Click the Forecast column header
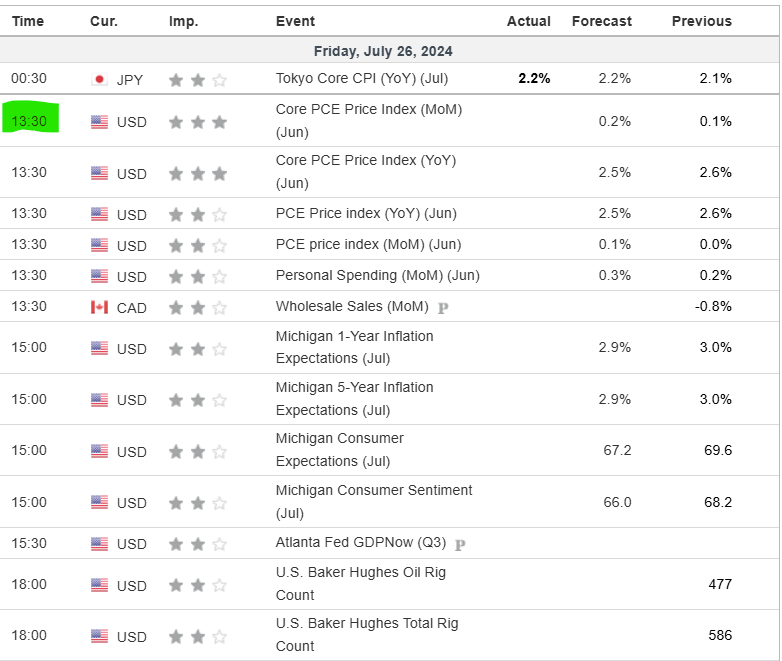The height and width of the screenshot is (661, 782). pos(601,21)
